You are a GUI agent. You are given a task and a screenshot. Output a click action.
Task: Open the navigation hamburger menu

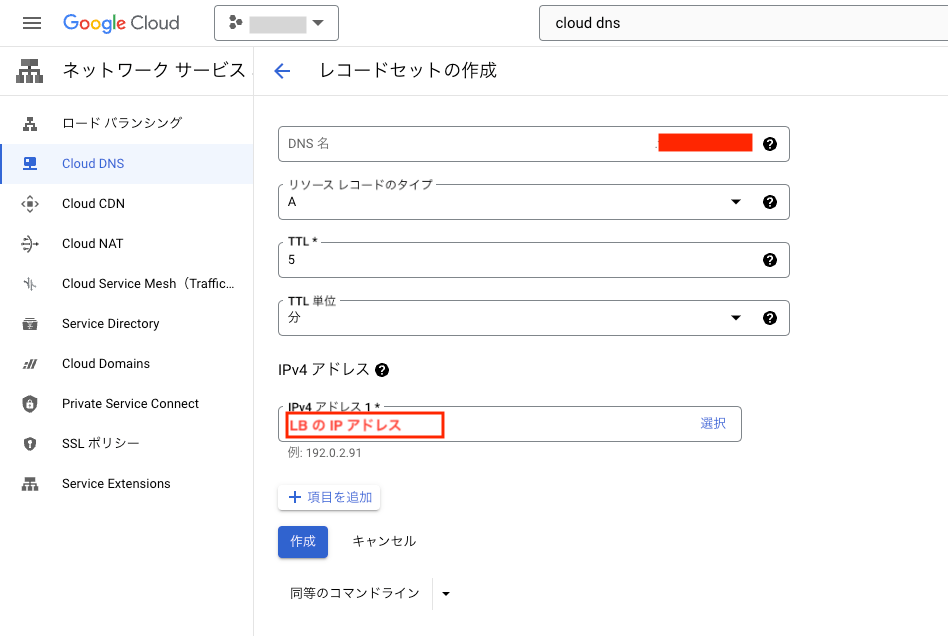[x=30, y=22]
